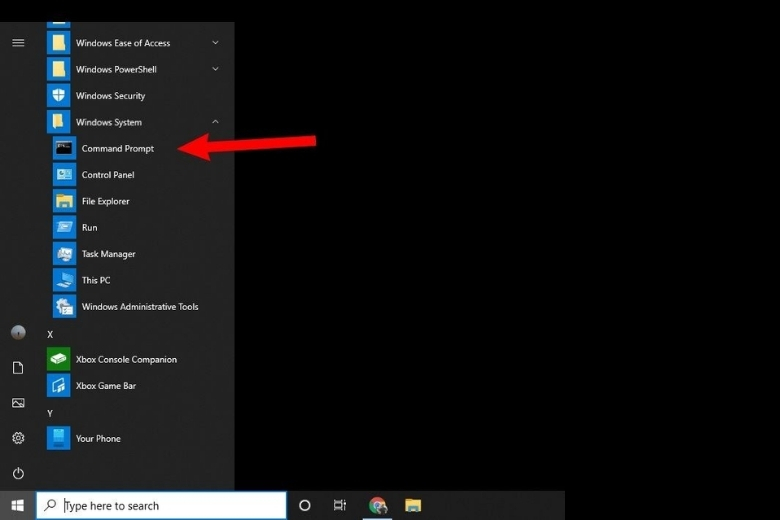The height and width of the screenshot is (520, 780).
Task: Jump to letter Y section header
Action: (x=50, y=413)
